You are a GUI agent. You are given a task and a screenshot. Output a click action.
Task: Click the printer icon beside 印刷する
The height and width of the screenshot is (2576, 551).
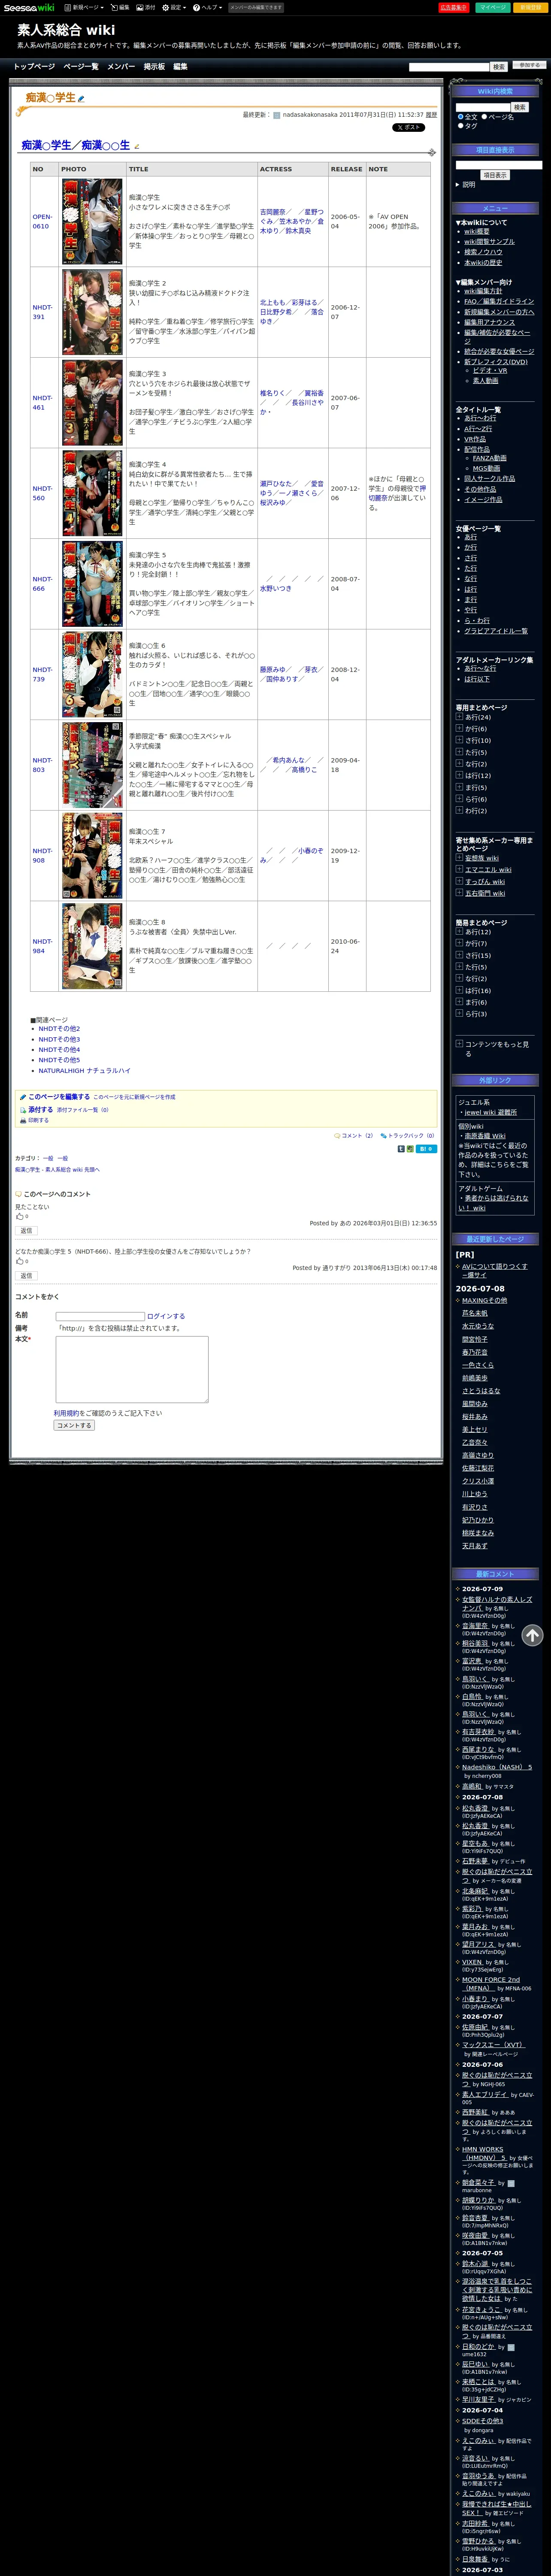(23, 1120)
